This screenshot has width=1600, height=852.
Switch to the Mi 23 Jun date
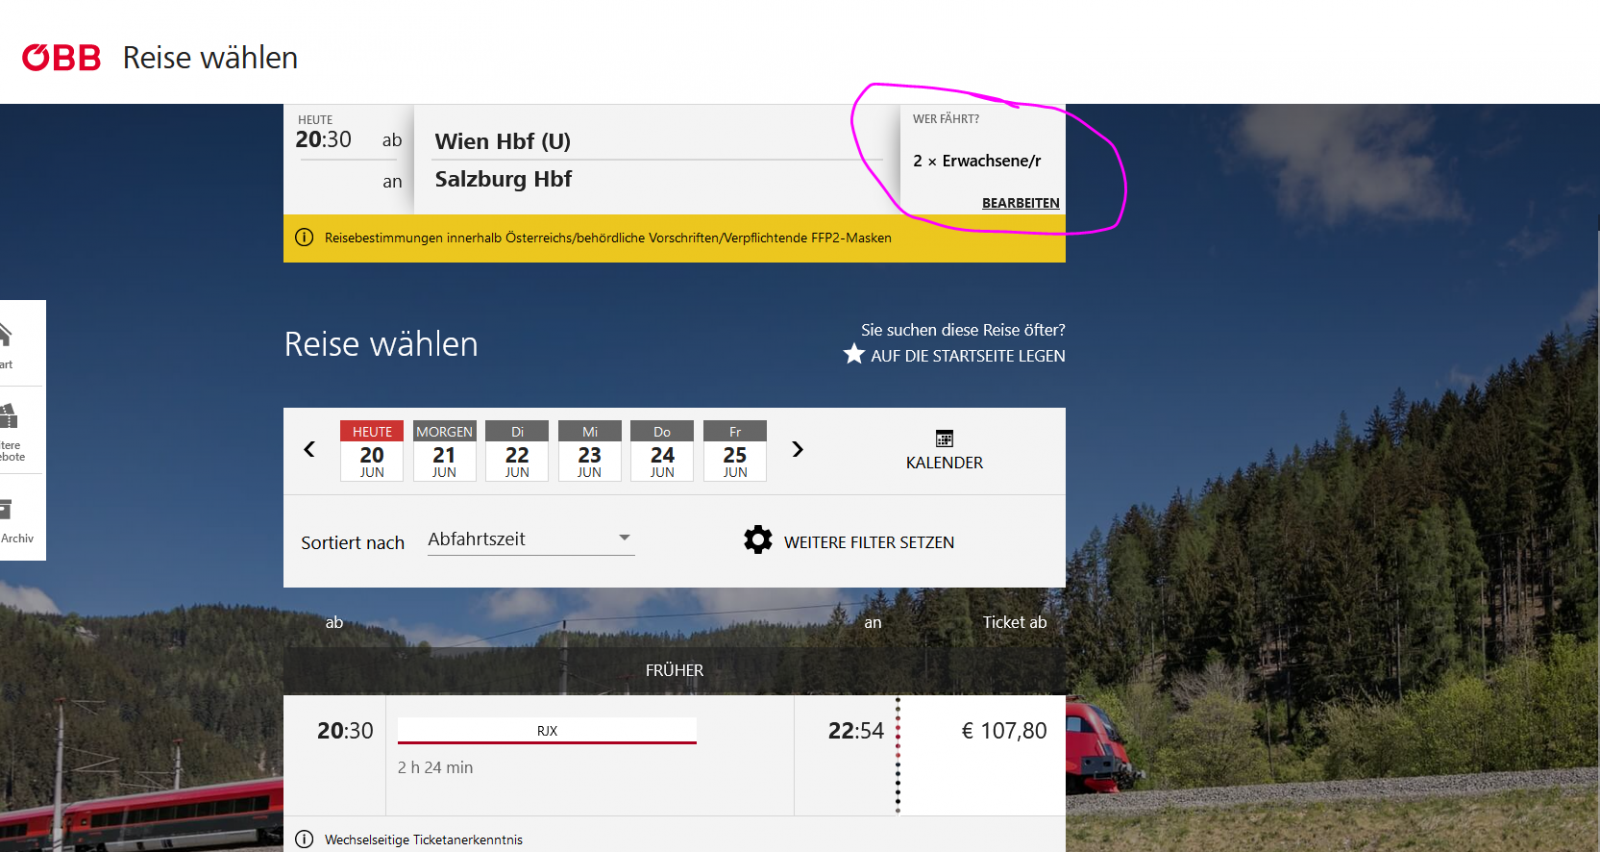(x=589, y=451)
